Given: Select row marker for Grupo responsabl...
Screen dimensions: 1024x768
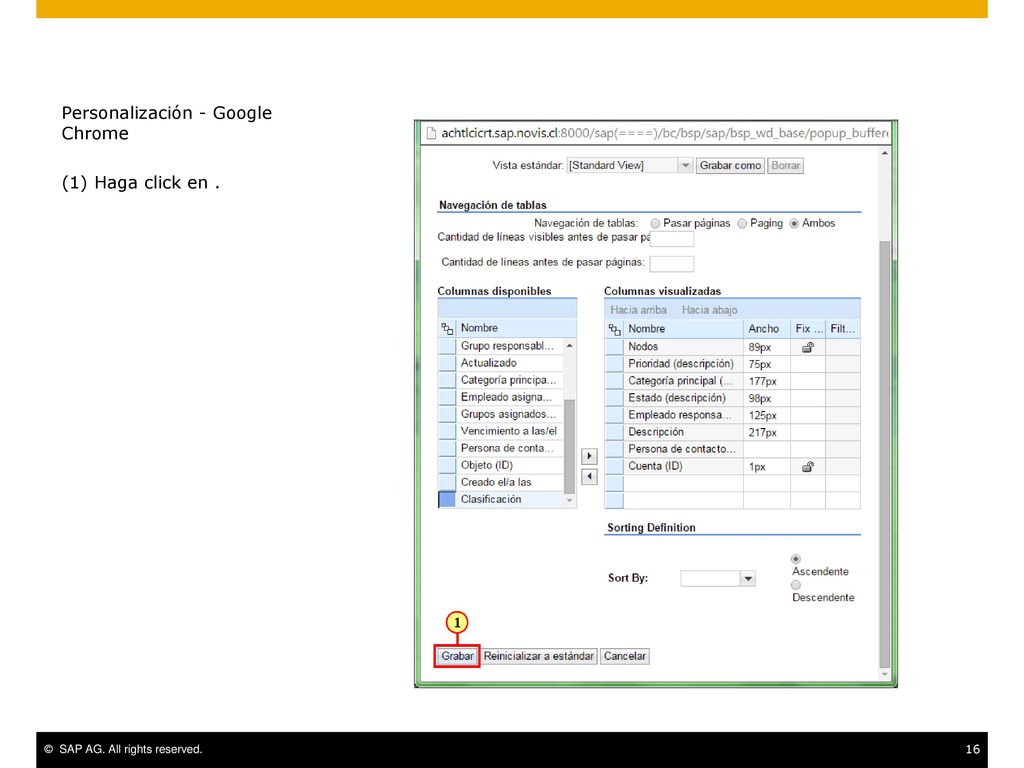Looking at the screenshot, I should tap(447, 346).
